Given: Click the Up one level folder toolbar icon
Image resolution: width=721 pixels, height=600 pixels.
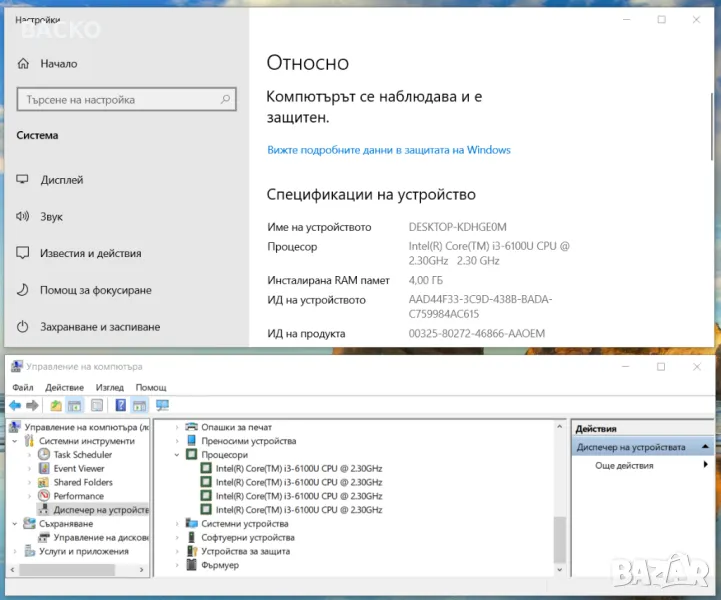Looking at the screenshot, I should point(56,405).
